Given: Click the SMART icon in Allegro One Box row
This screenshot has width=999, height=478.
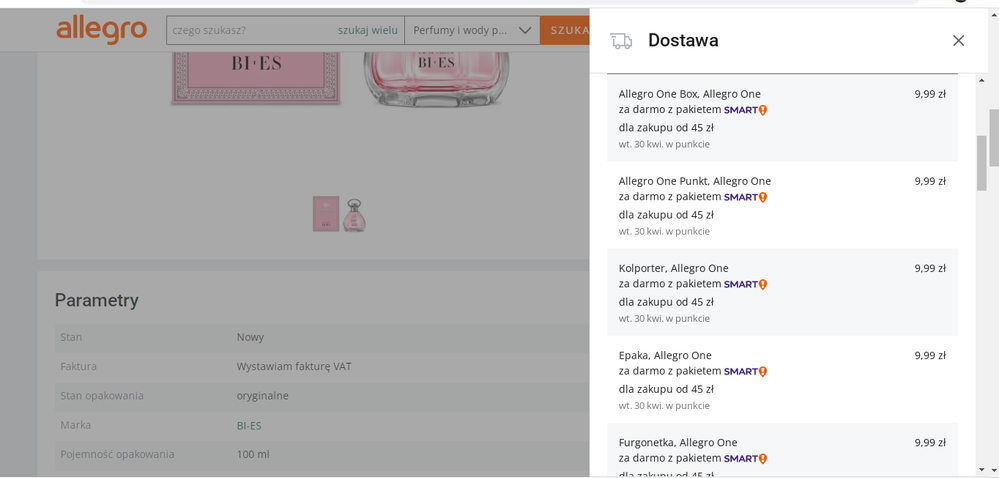Looking at the screenshot, I should pos(745,110).
